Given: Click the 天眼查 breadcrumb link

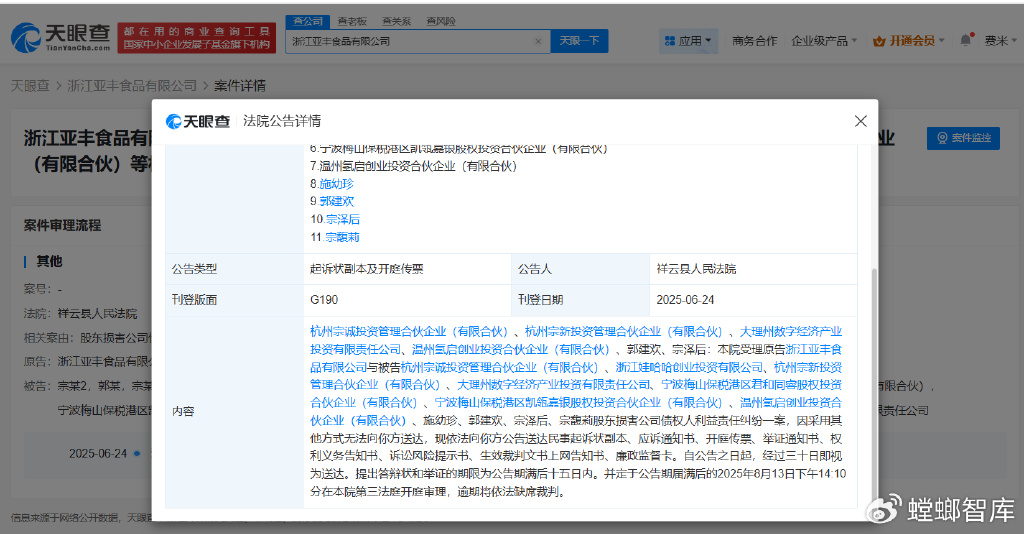Looking at the screenshot, I should [x=30, y=86].
